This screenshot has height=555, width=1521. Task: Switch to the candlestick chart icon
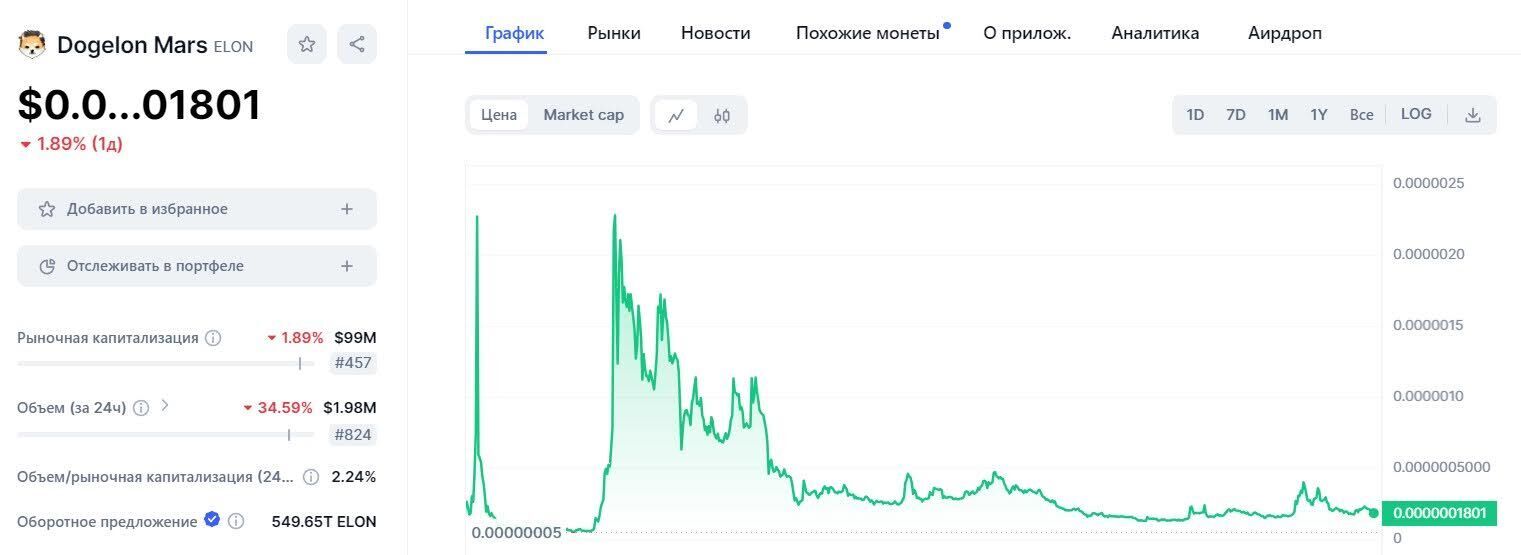(722, 115)
